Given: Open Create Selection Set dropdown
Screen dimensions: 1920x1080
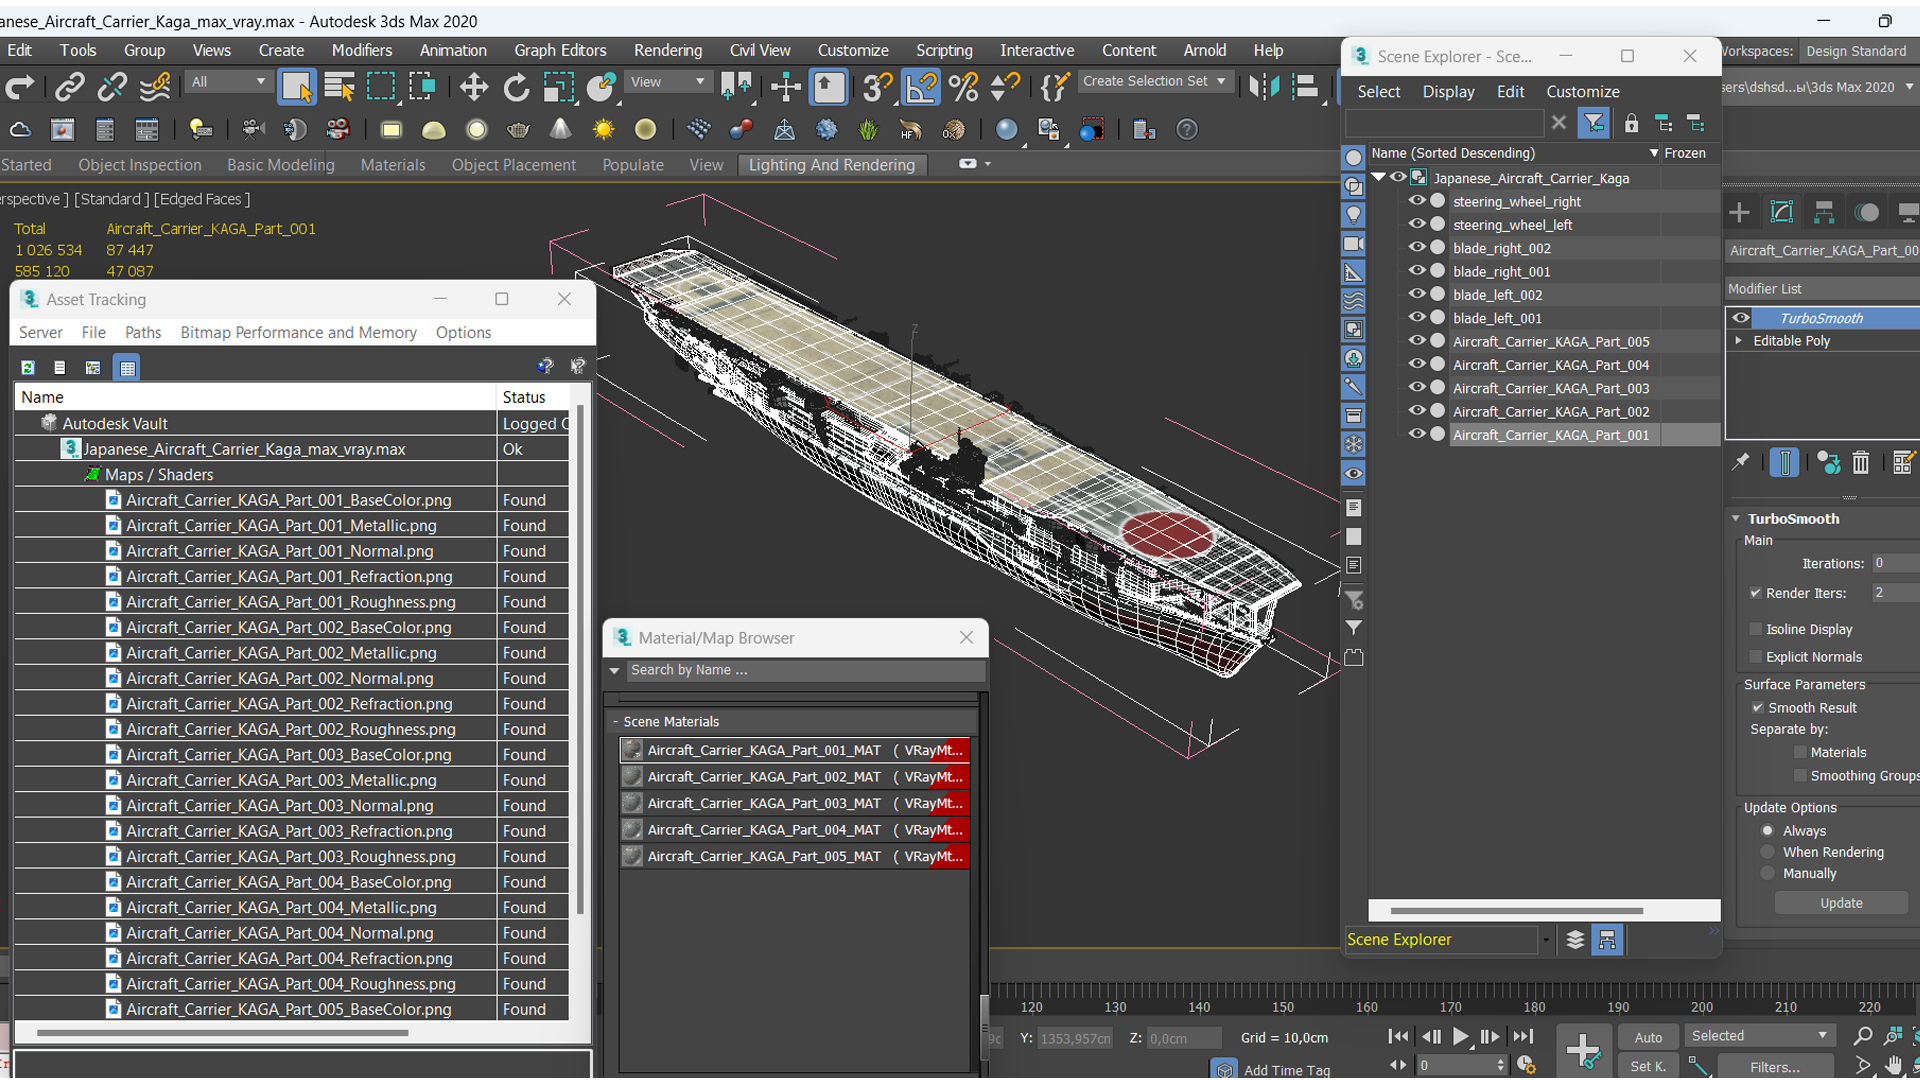Looking at the screenshot, I should [1154, 81].
